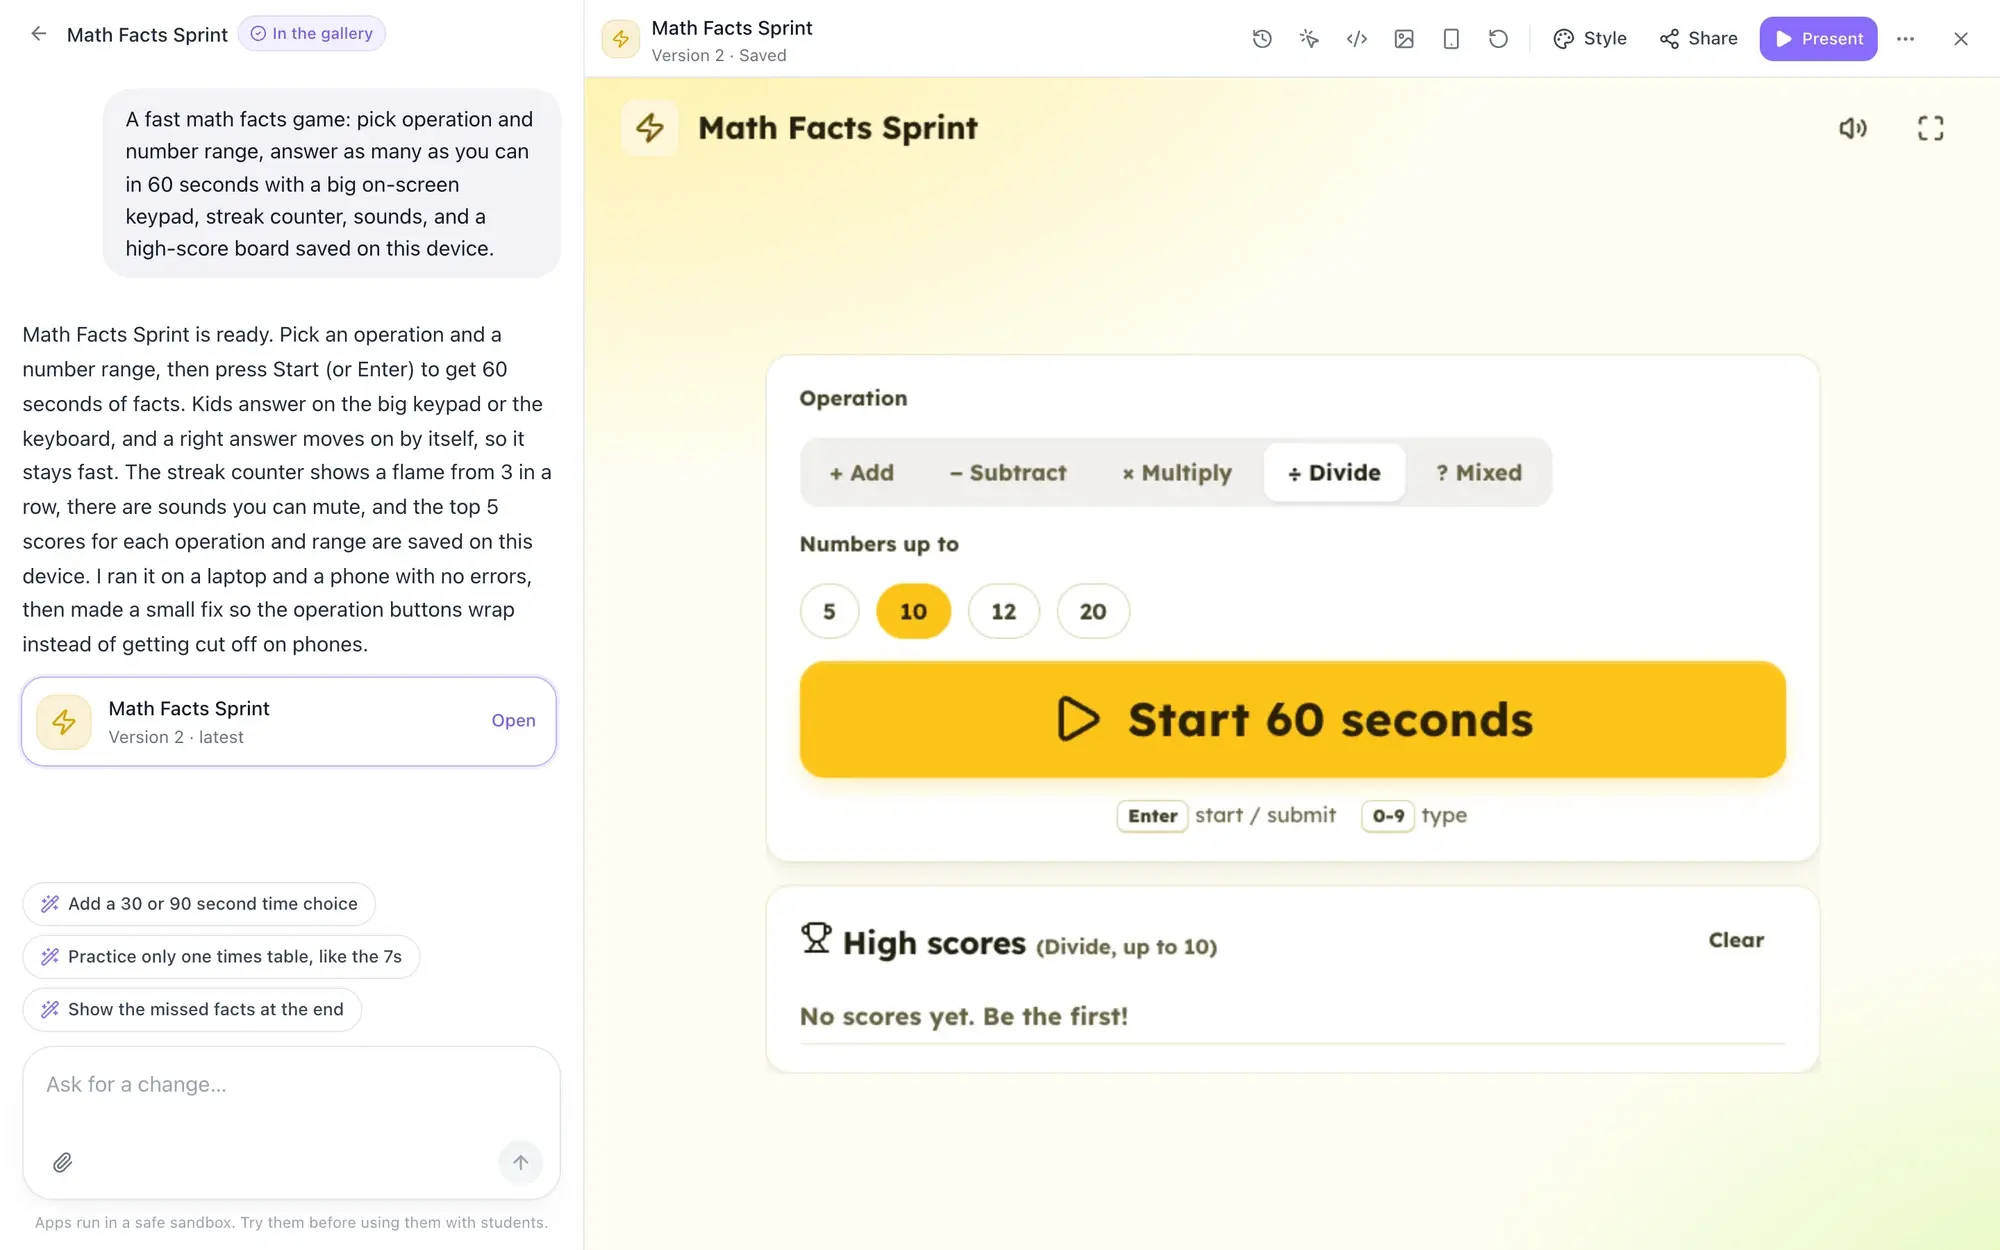Select the Add operation
Image resolution: width=2000 pixels, height=1250 pixels.
coord(861,473)
